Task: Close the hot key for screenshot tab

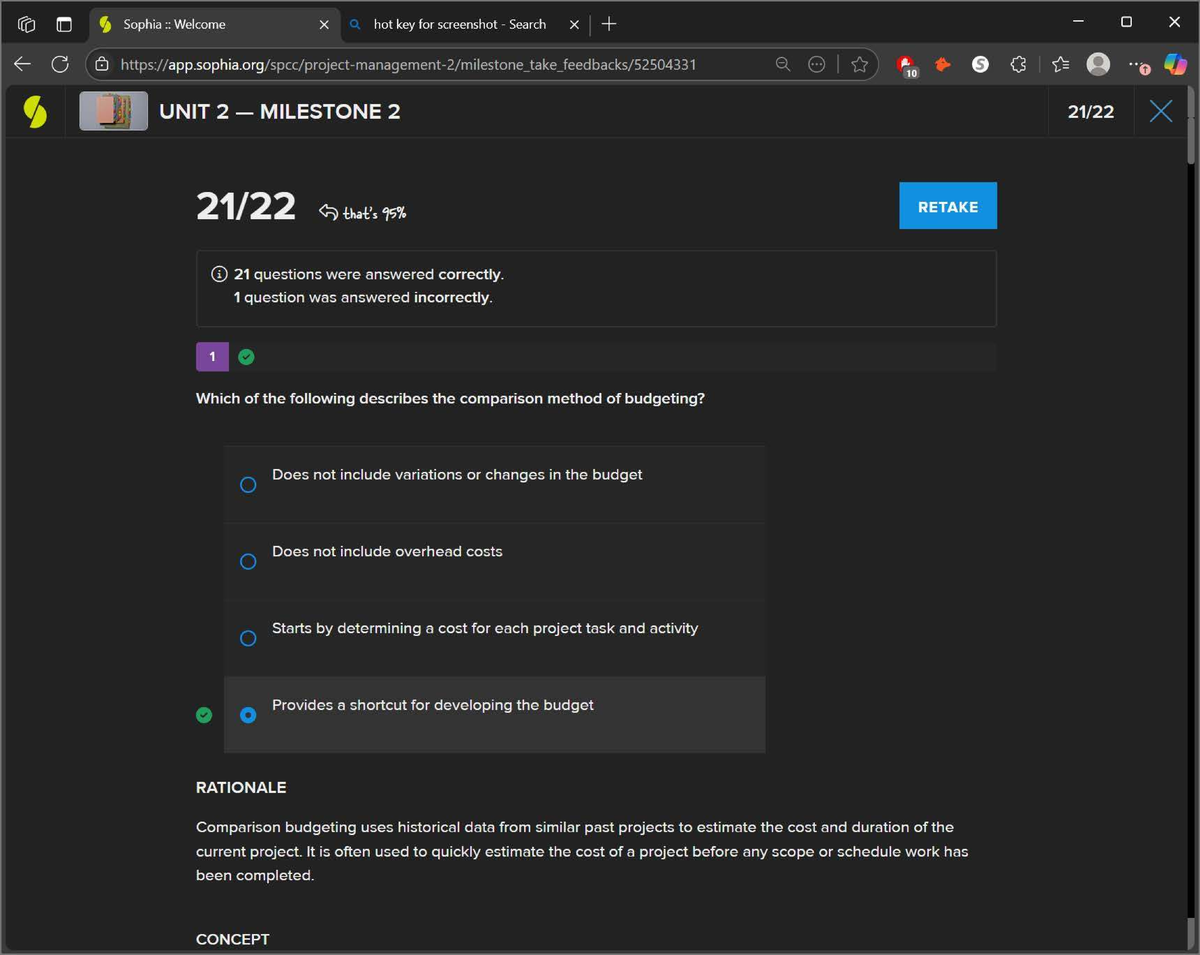Action: tap(574, 24)
